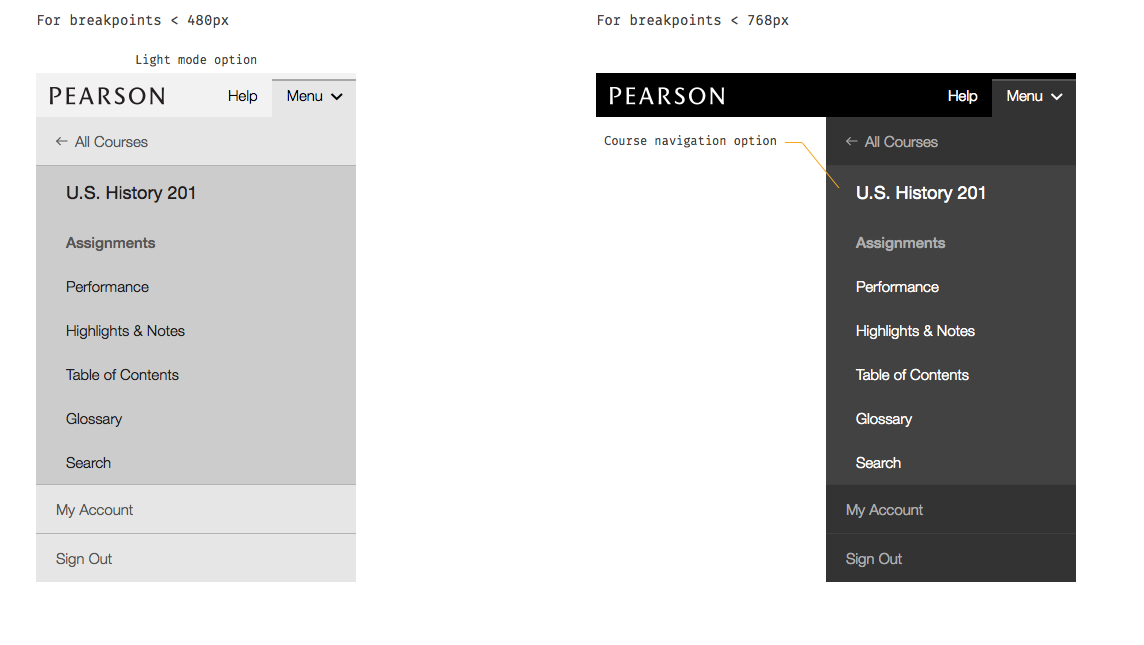Select Assignments in the light menu

(x=110, y=243)
